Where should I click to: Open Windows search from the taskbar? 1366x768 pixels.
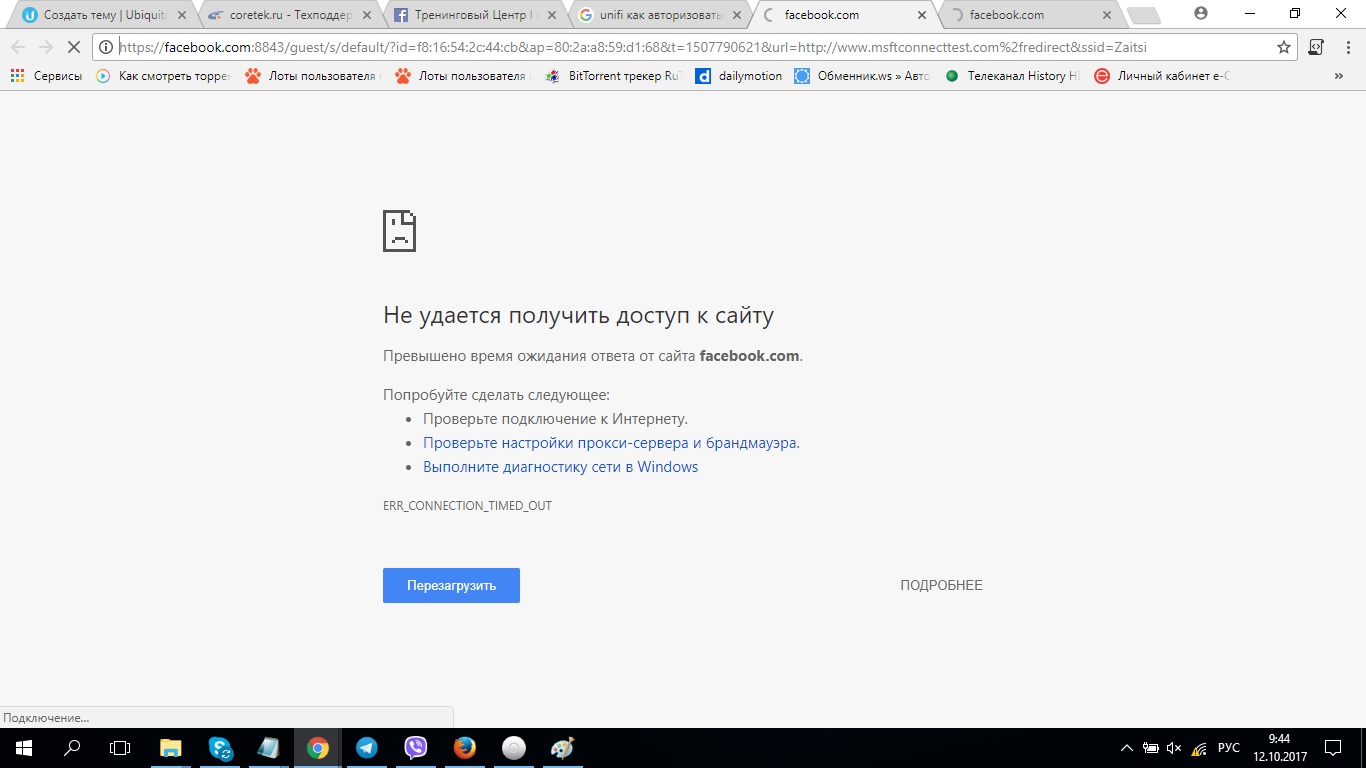click(x=72, y=748)
